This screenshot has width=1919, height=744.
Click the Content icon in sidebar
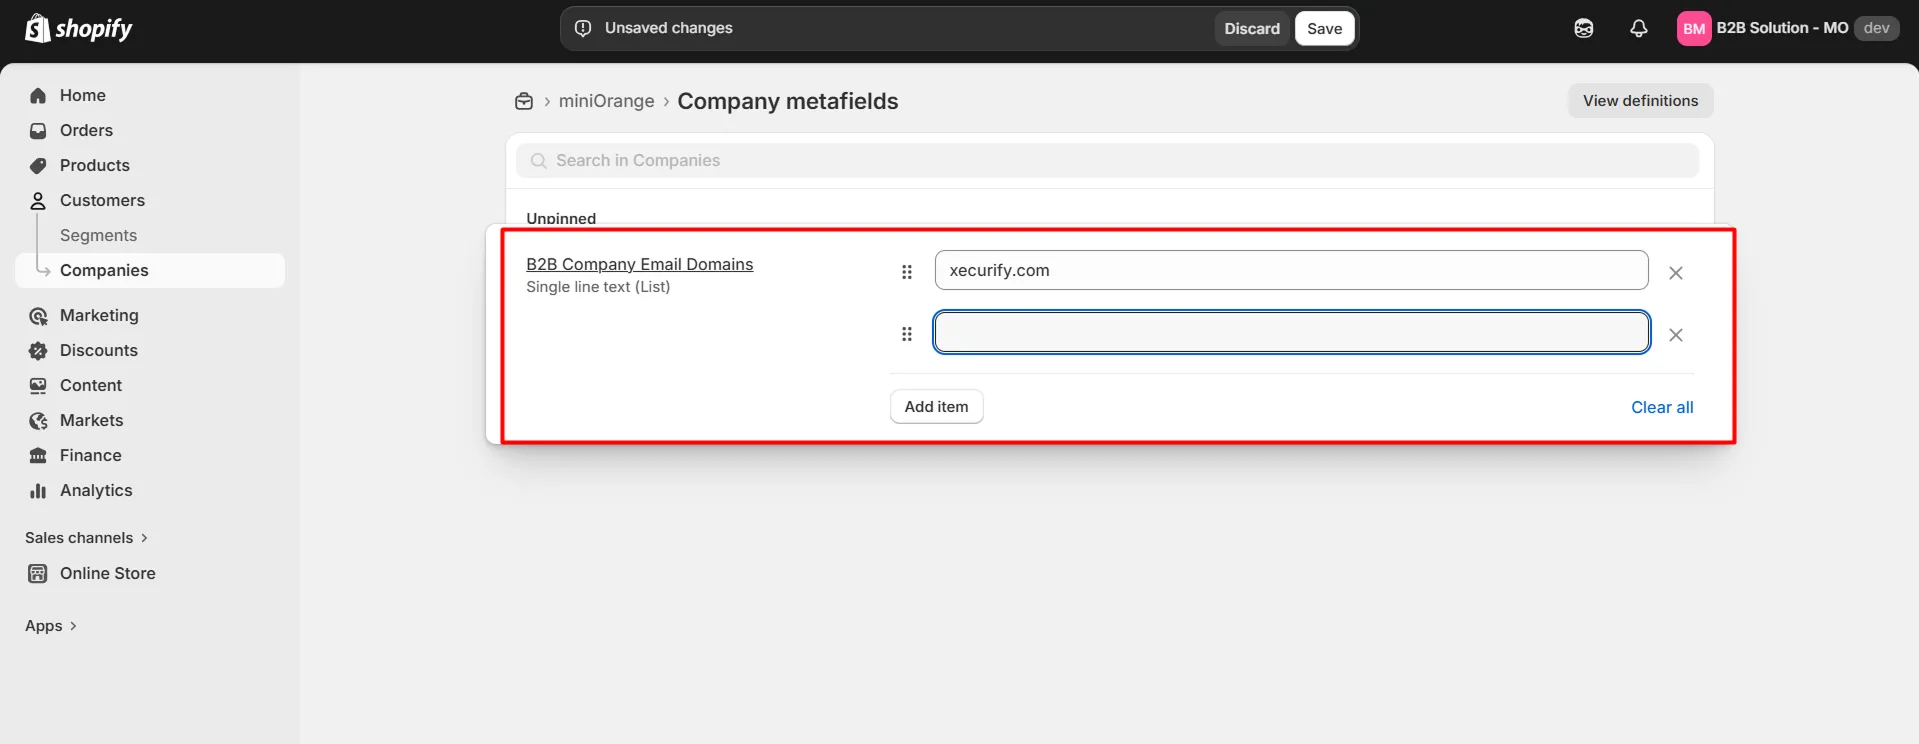click(38, 386)
